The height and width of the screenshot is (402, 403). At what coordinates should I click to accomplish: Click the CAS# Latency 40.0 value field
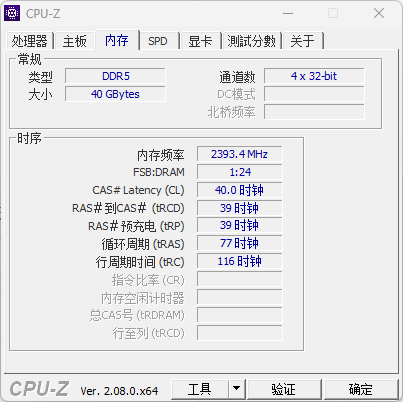coord(239,190)
